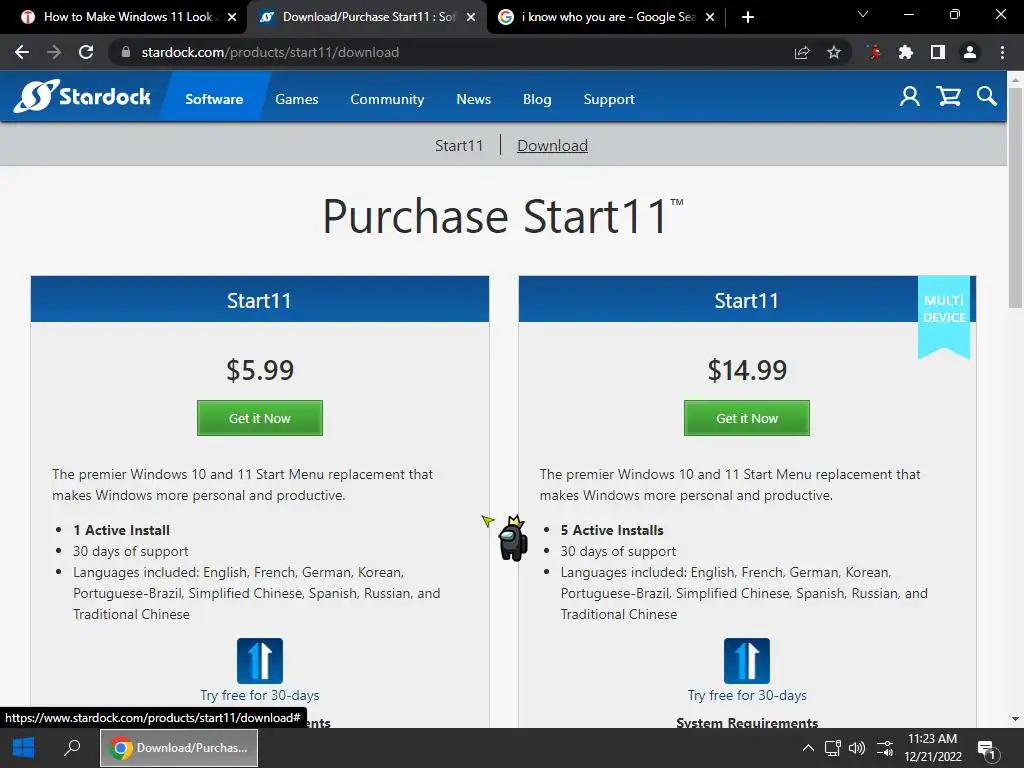Open the shopping cart icon
1024x768 pixels.
(948, 97)
